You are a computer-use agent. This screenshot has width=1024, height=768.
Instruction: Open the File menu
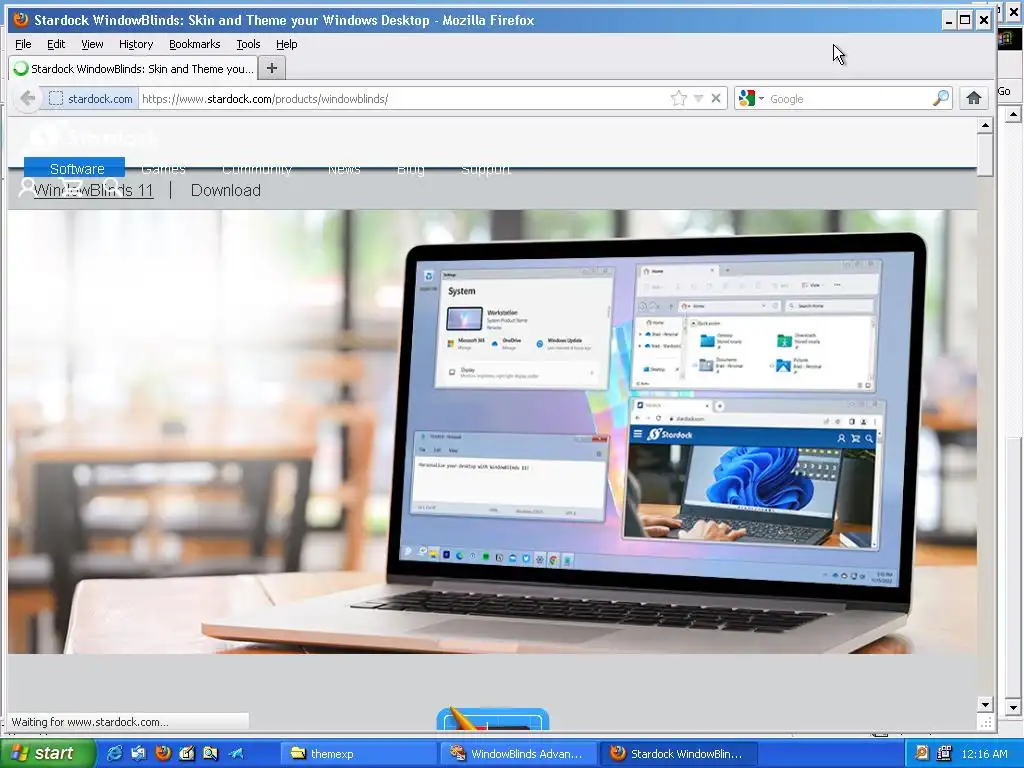coord(23,44)
